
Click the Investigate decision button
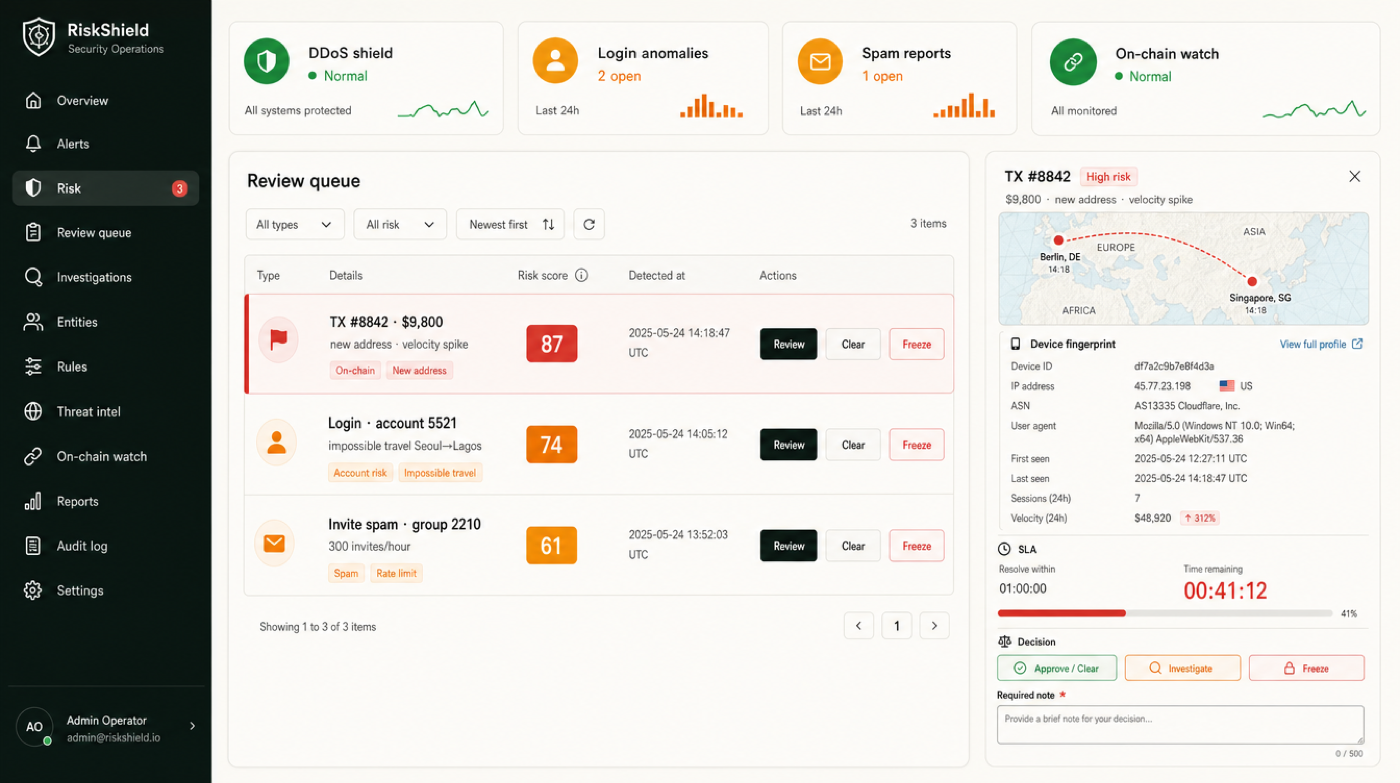click(x=1183, y=668)
